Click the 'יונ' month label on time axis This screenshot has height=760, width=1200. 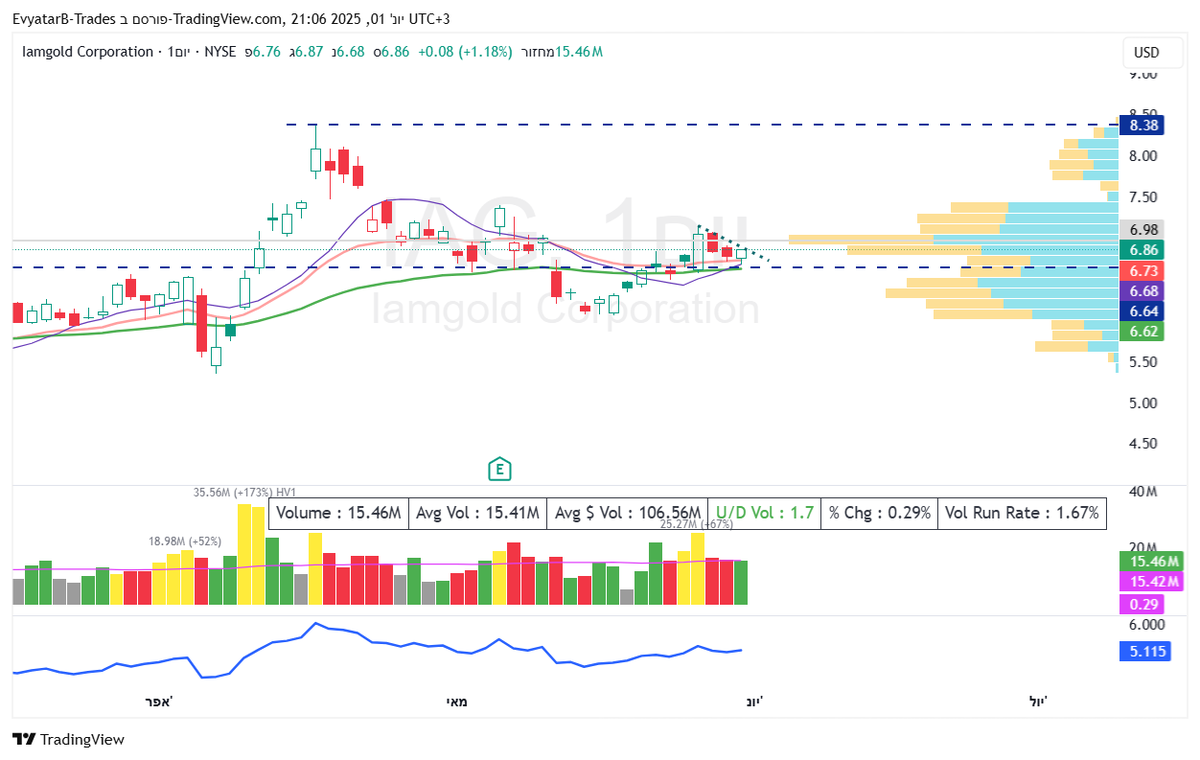click(755, 702)
